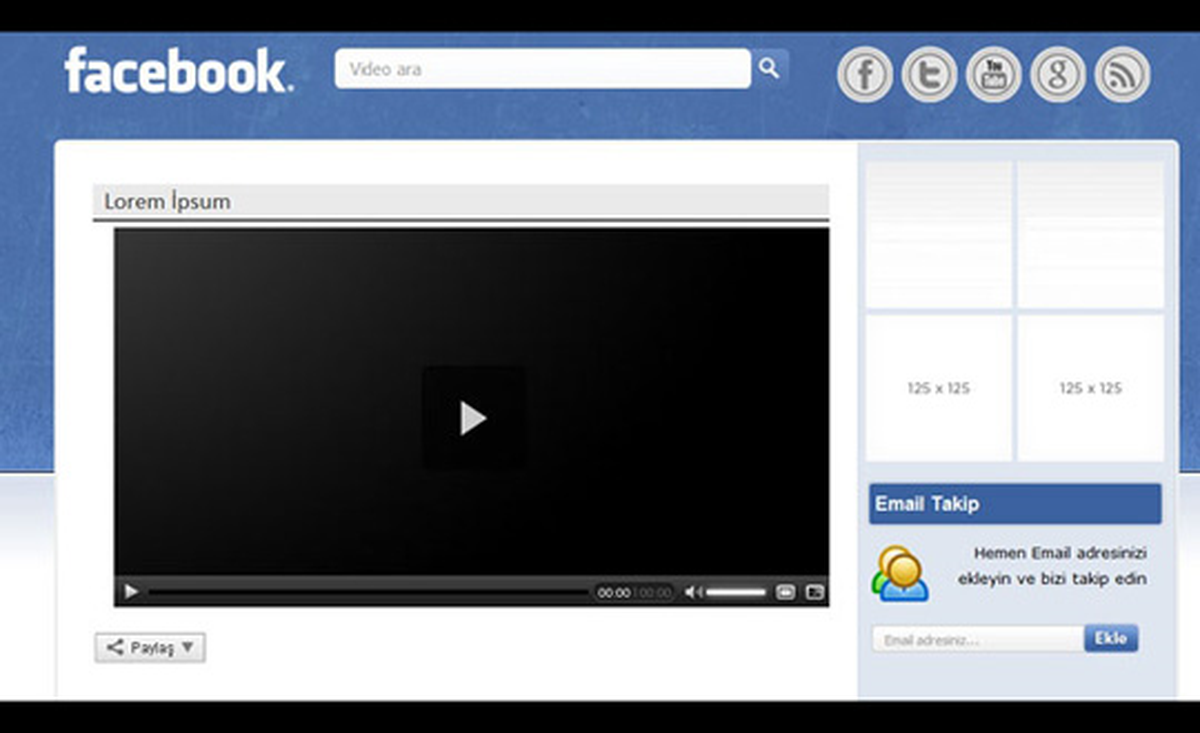Click the Ekle button

tap(1111, 638)
